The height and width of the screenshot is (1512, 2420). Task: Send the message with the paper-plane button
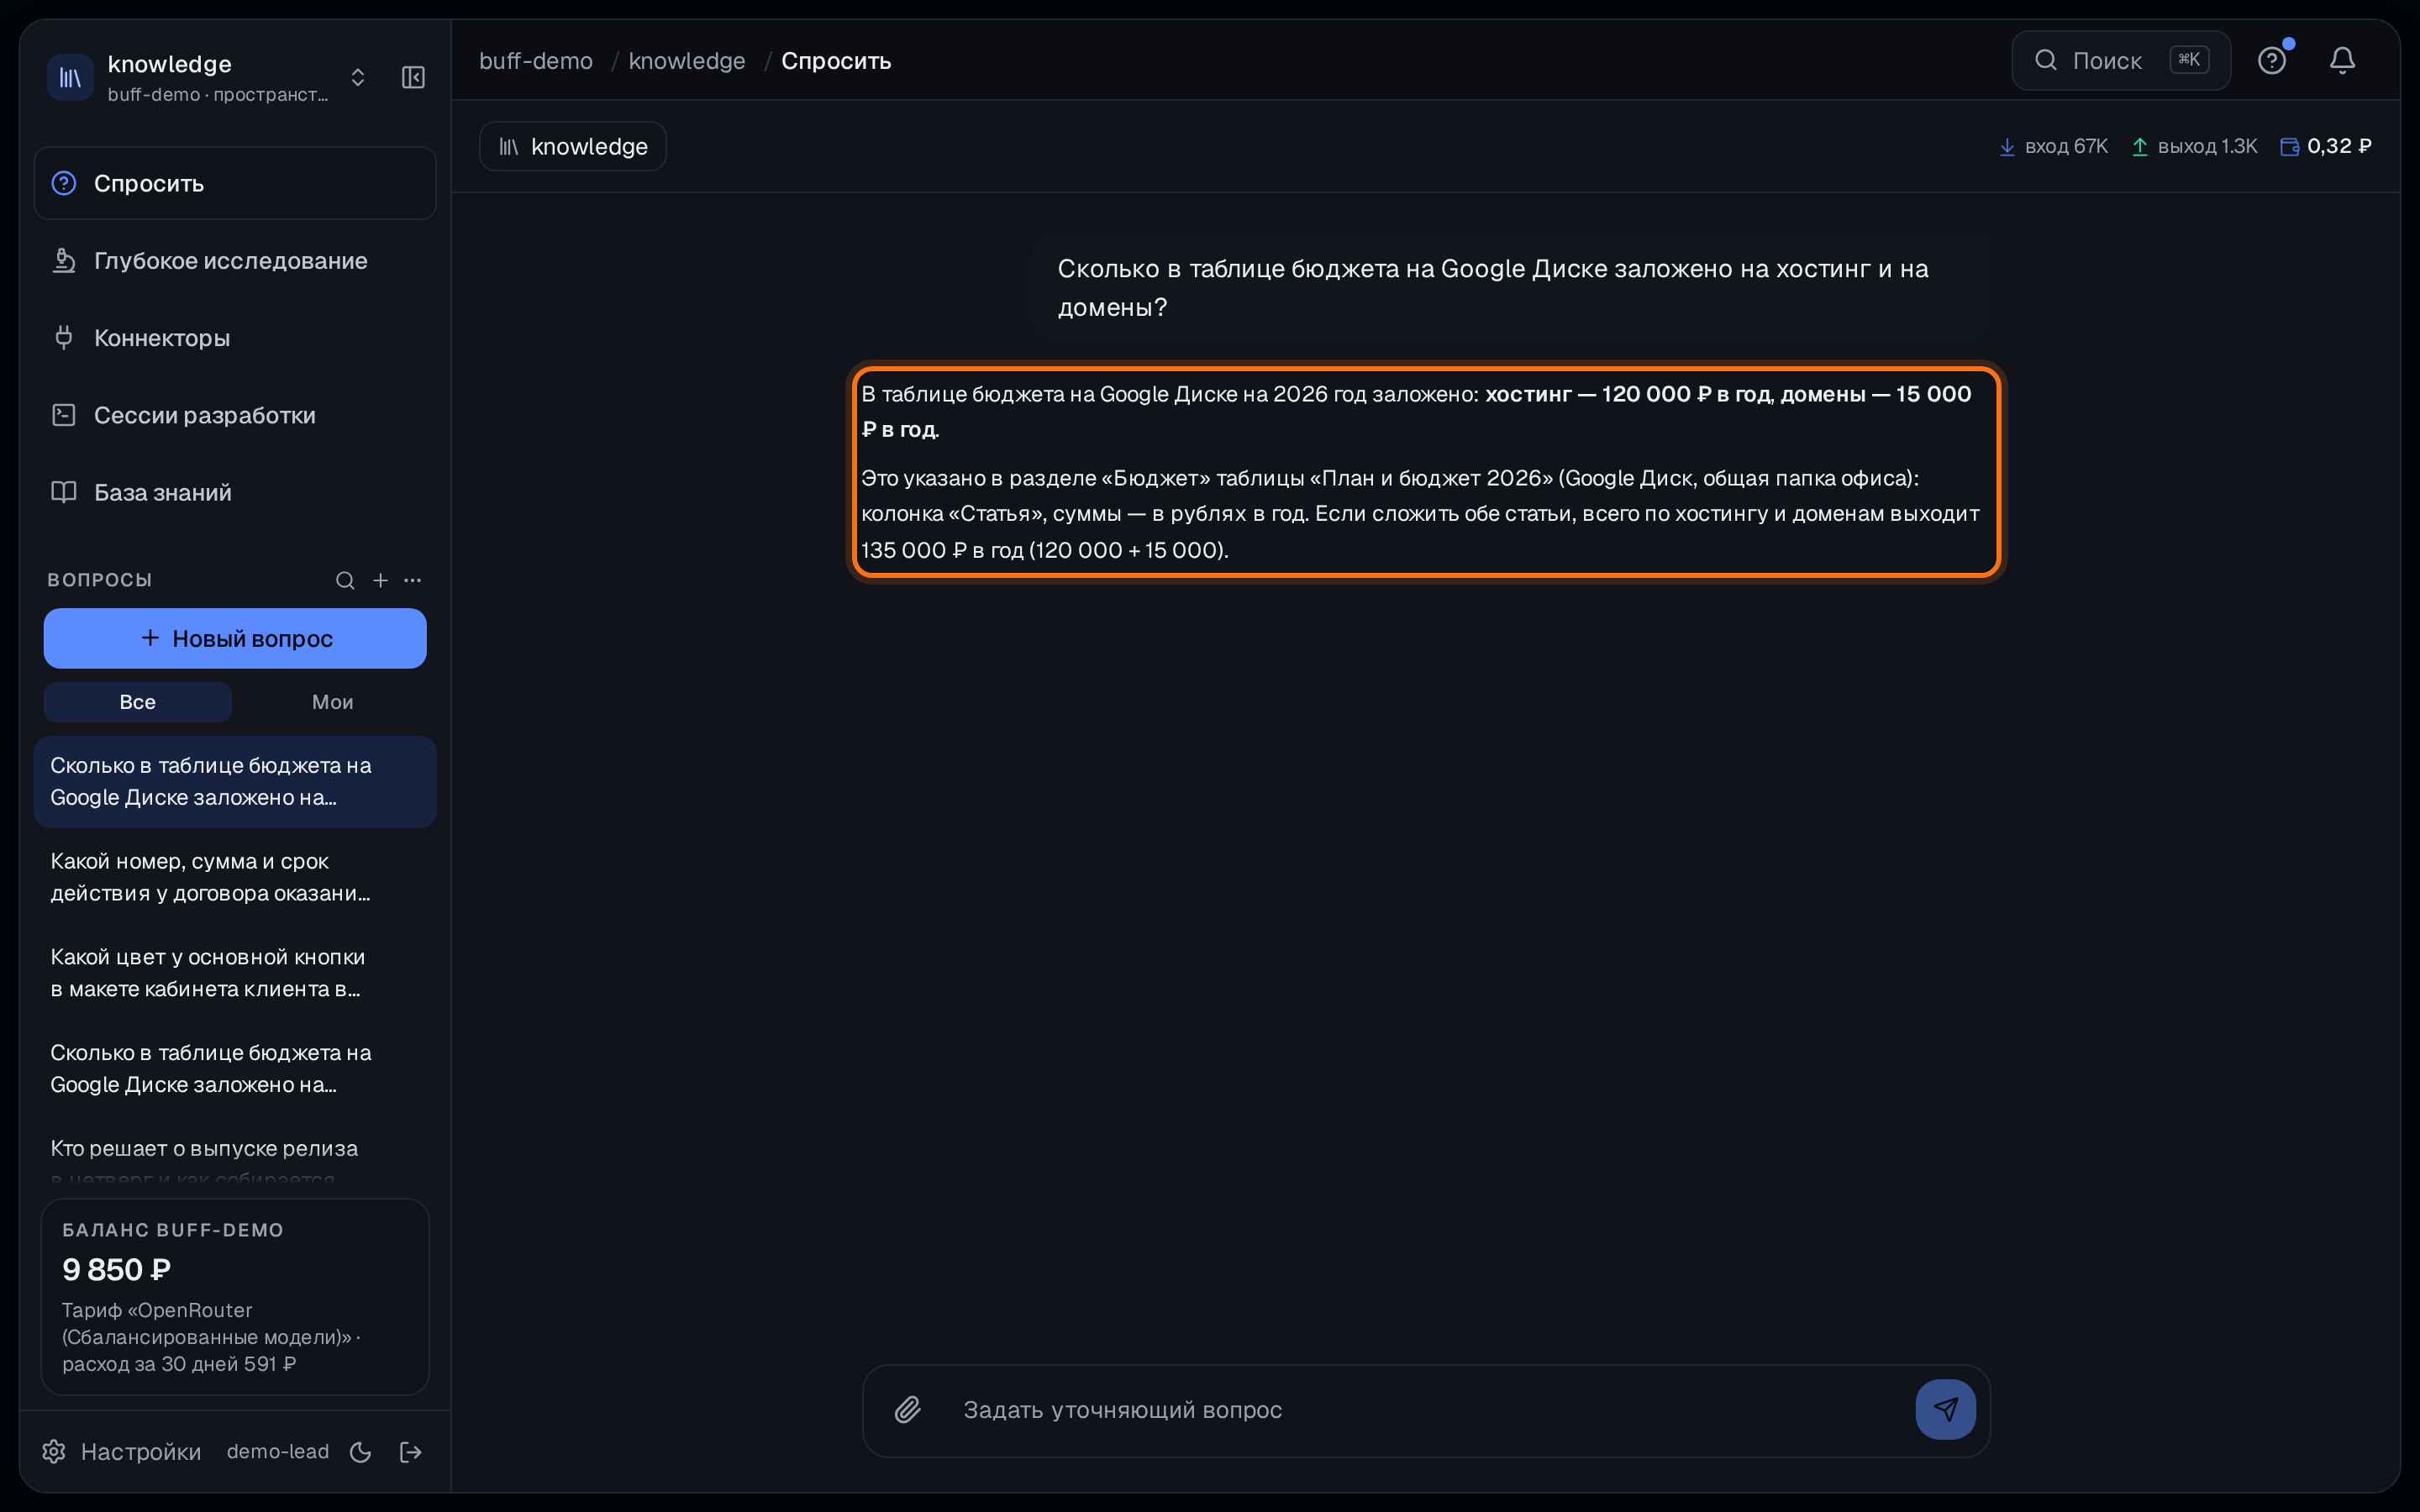(1945, 1410)
